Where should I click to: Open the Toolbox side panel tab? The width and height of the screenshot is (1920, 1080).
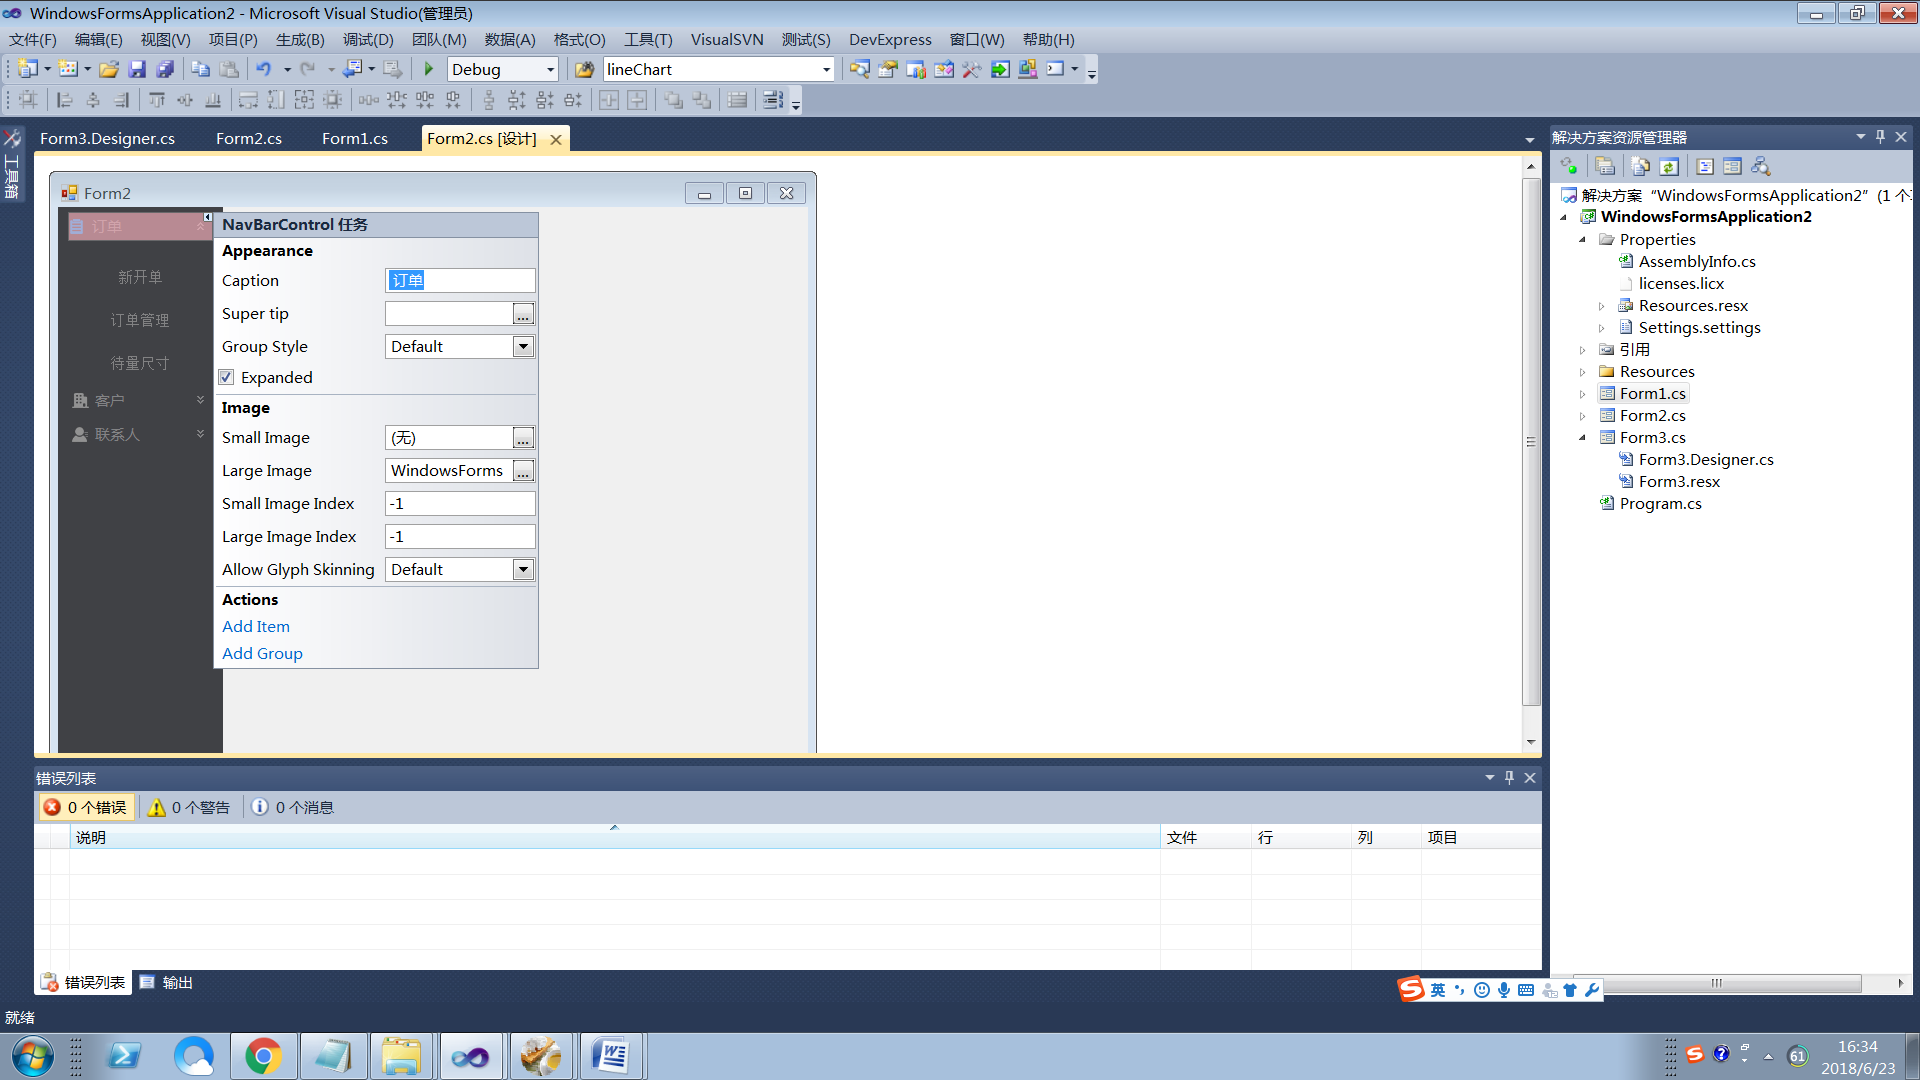click(x=12, y=166)
